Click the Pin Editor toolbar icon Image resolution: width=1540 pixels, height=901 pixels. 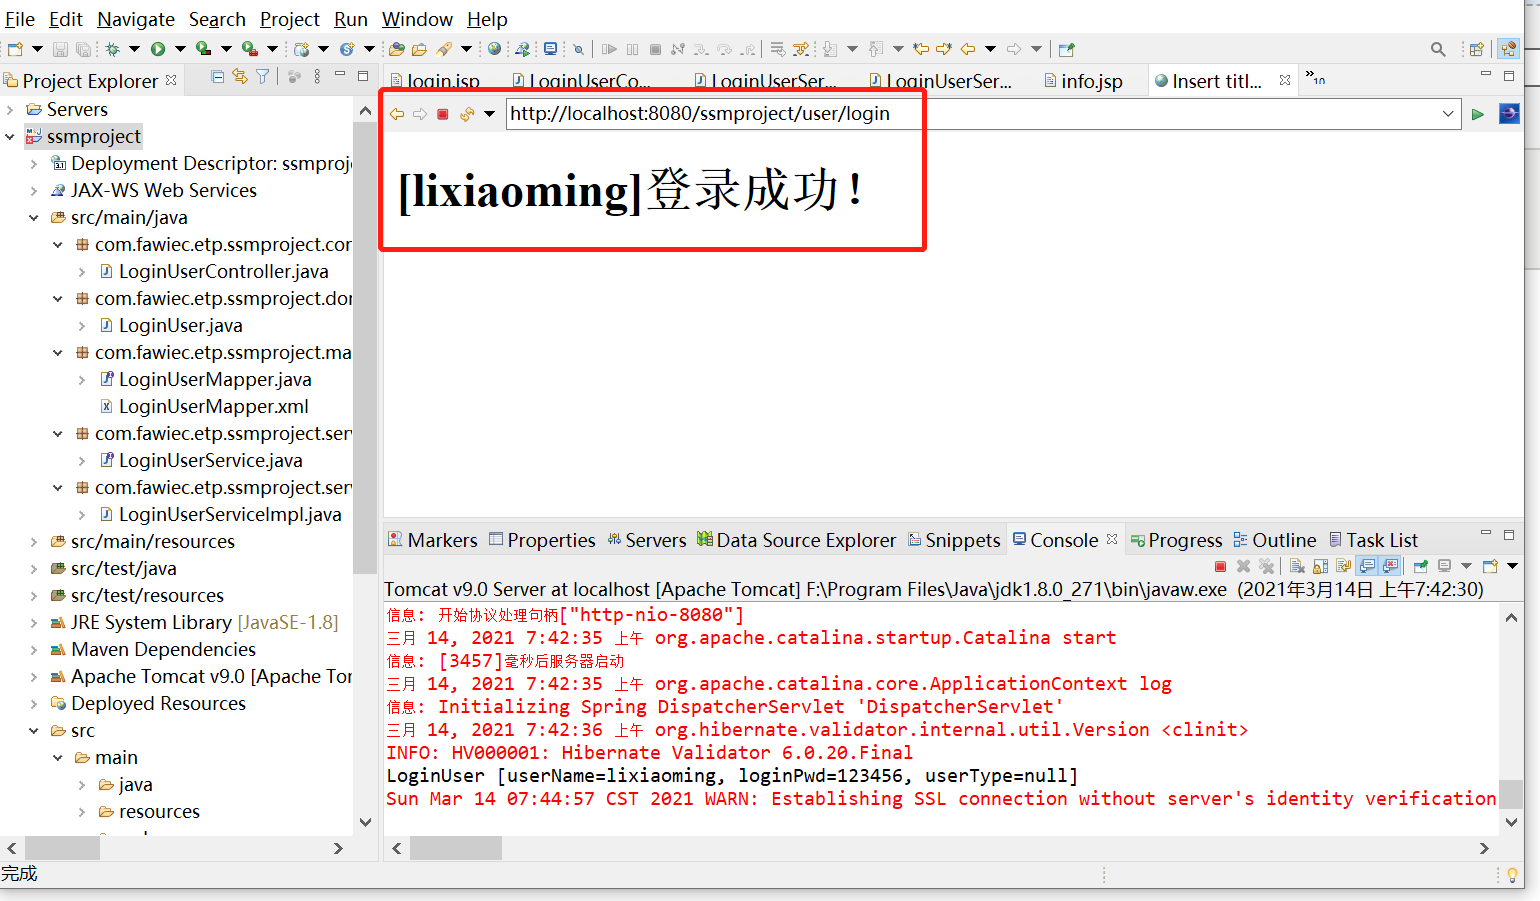(1067, 49)
